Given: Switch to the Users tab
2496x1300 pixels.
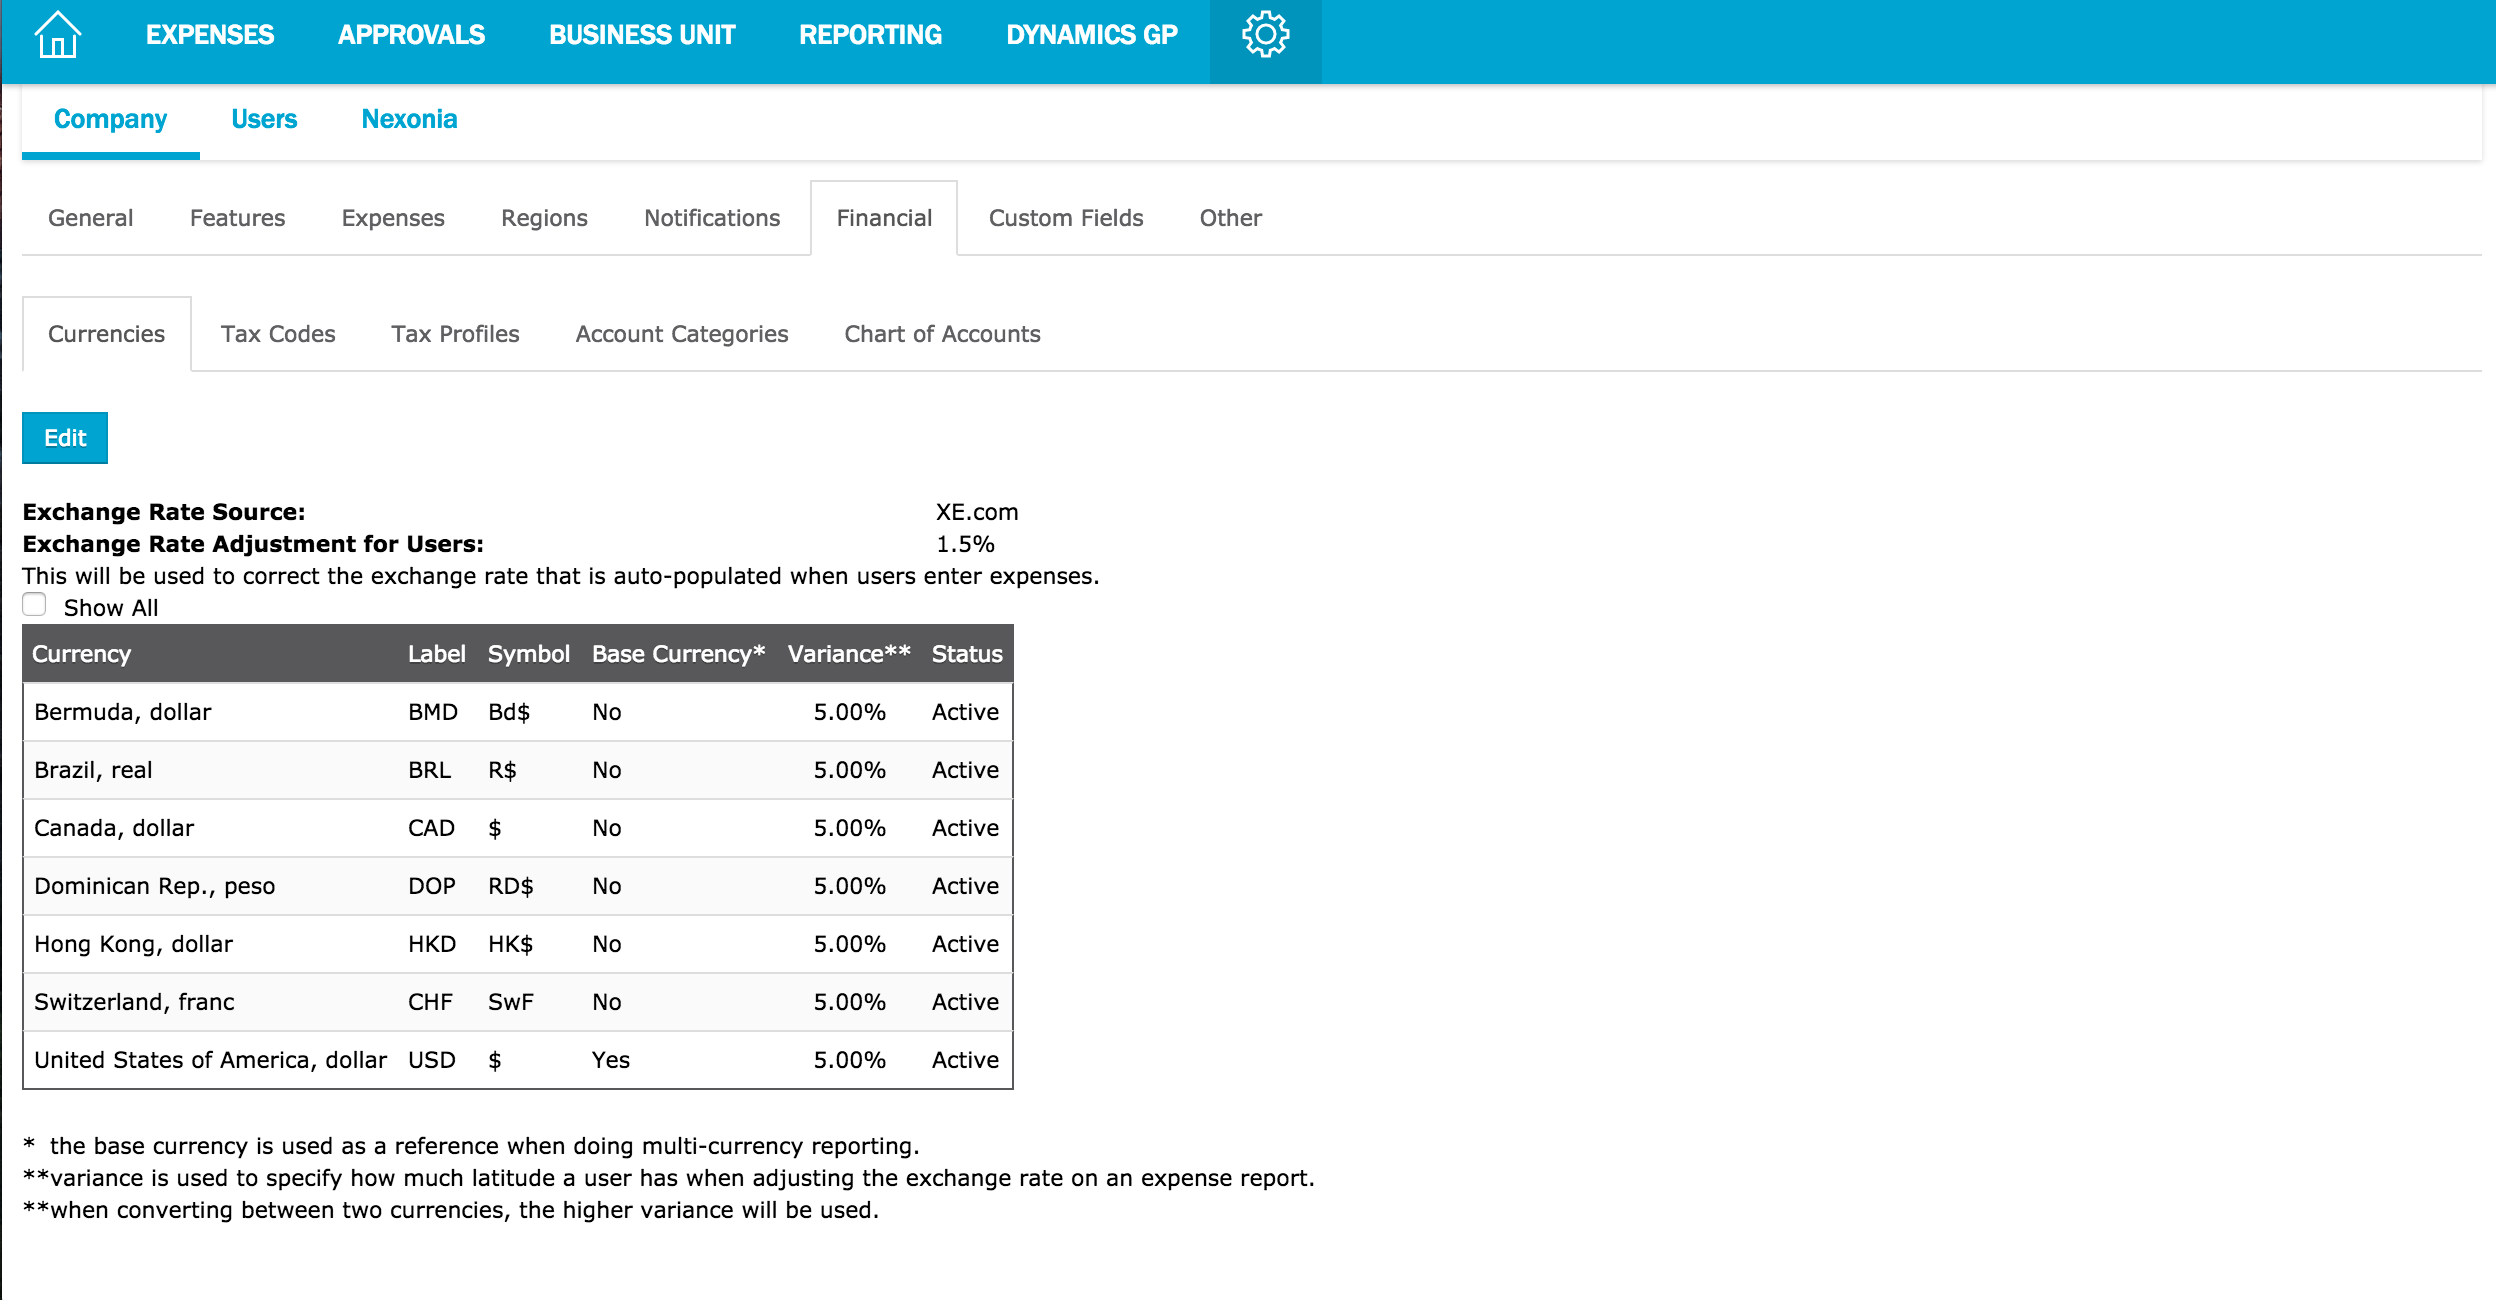Looking at the screenshot, I should click(x=264, y=120).
